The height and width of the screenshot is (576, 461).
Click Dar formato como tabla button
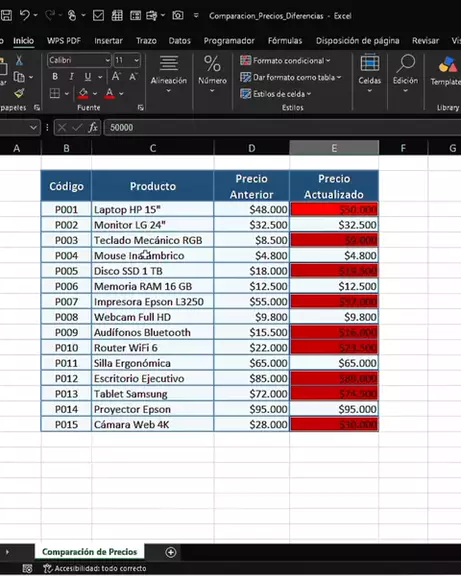(291, 78)
